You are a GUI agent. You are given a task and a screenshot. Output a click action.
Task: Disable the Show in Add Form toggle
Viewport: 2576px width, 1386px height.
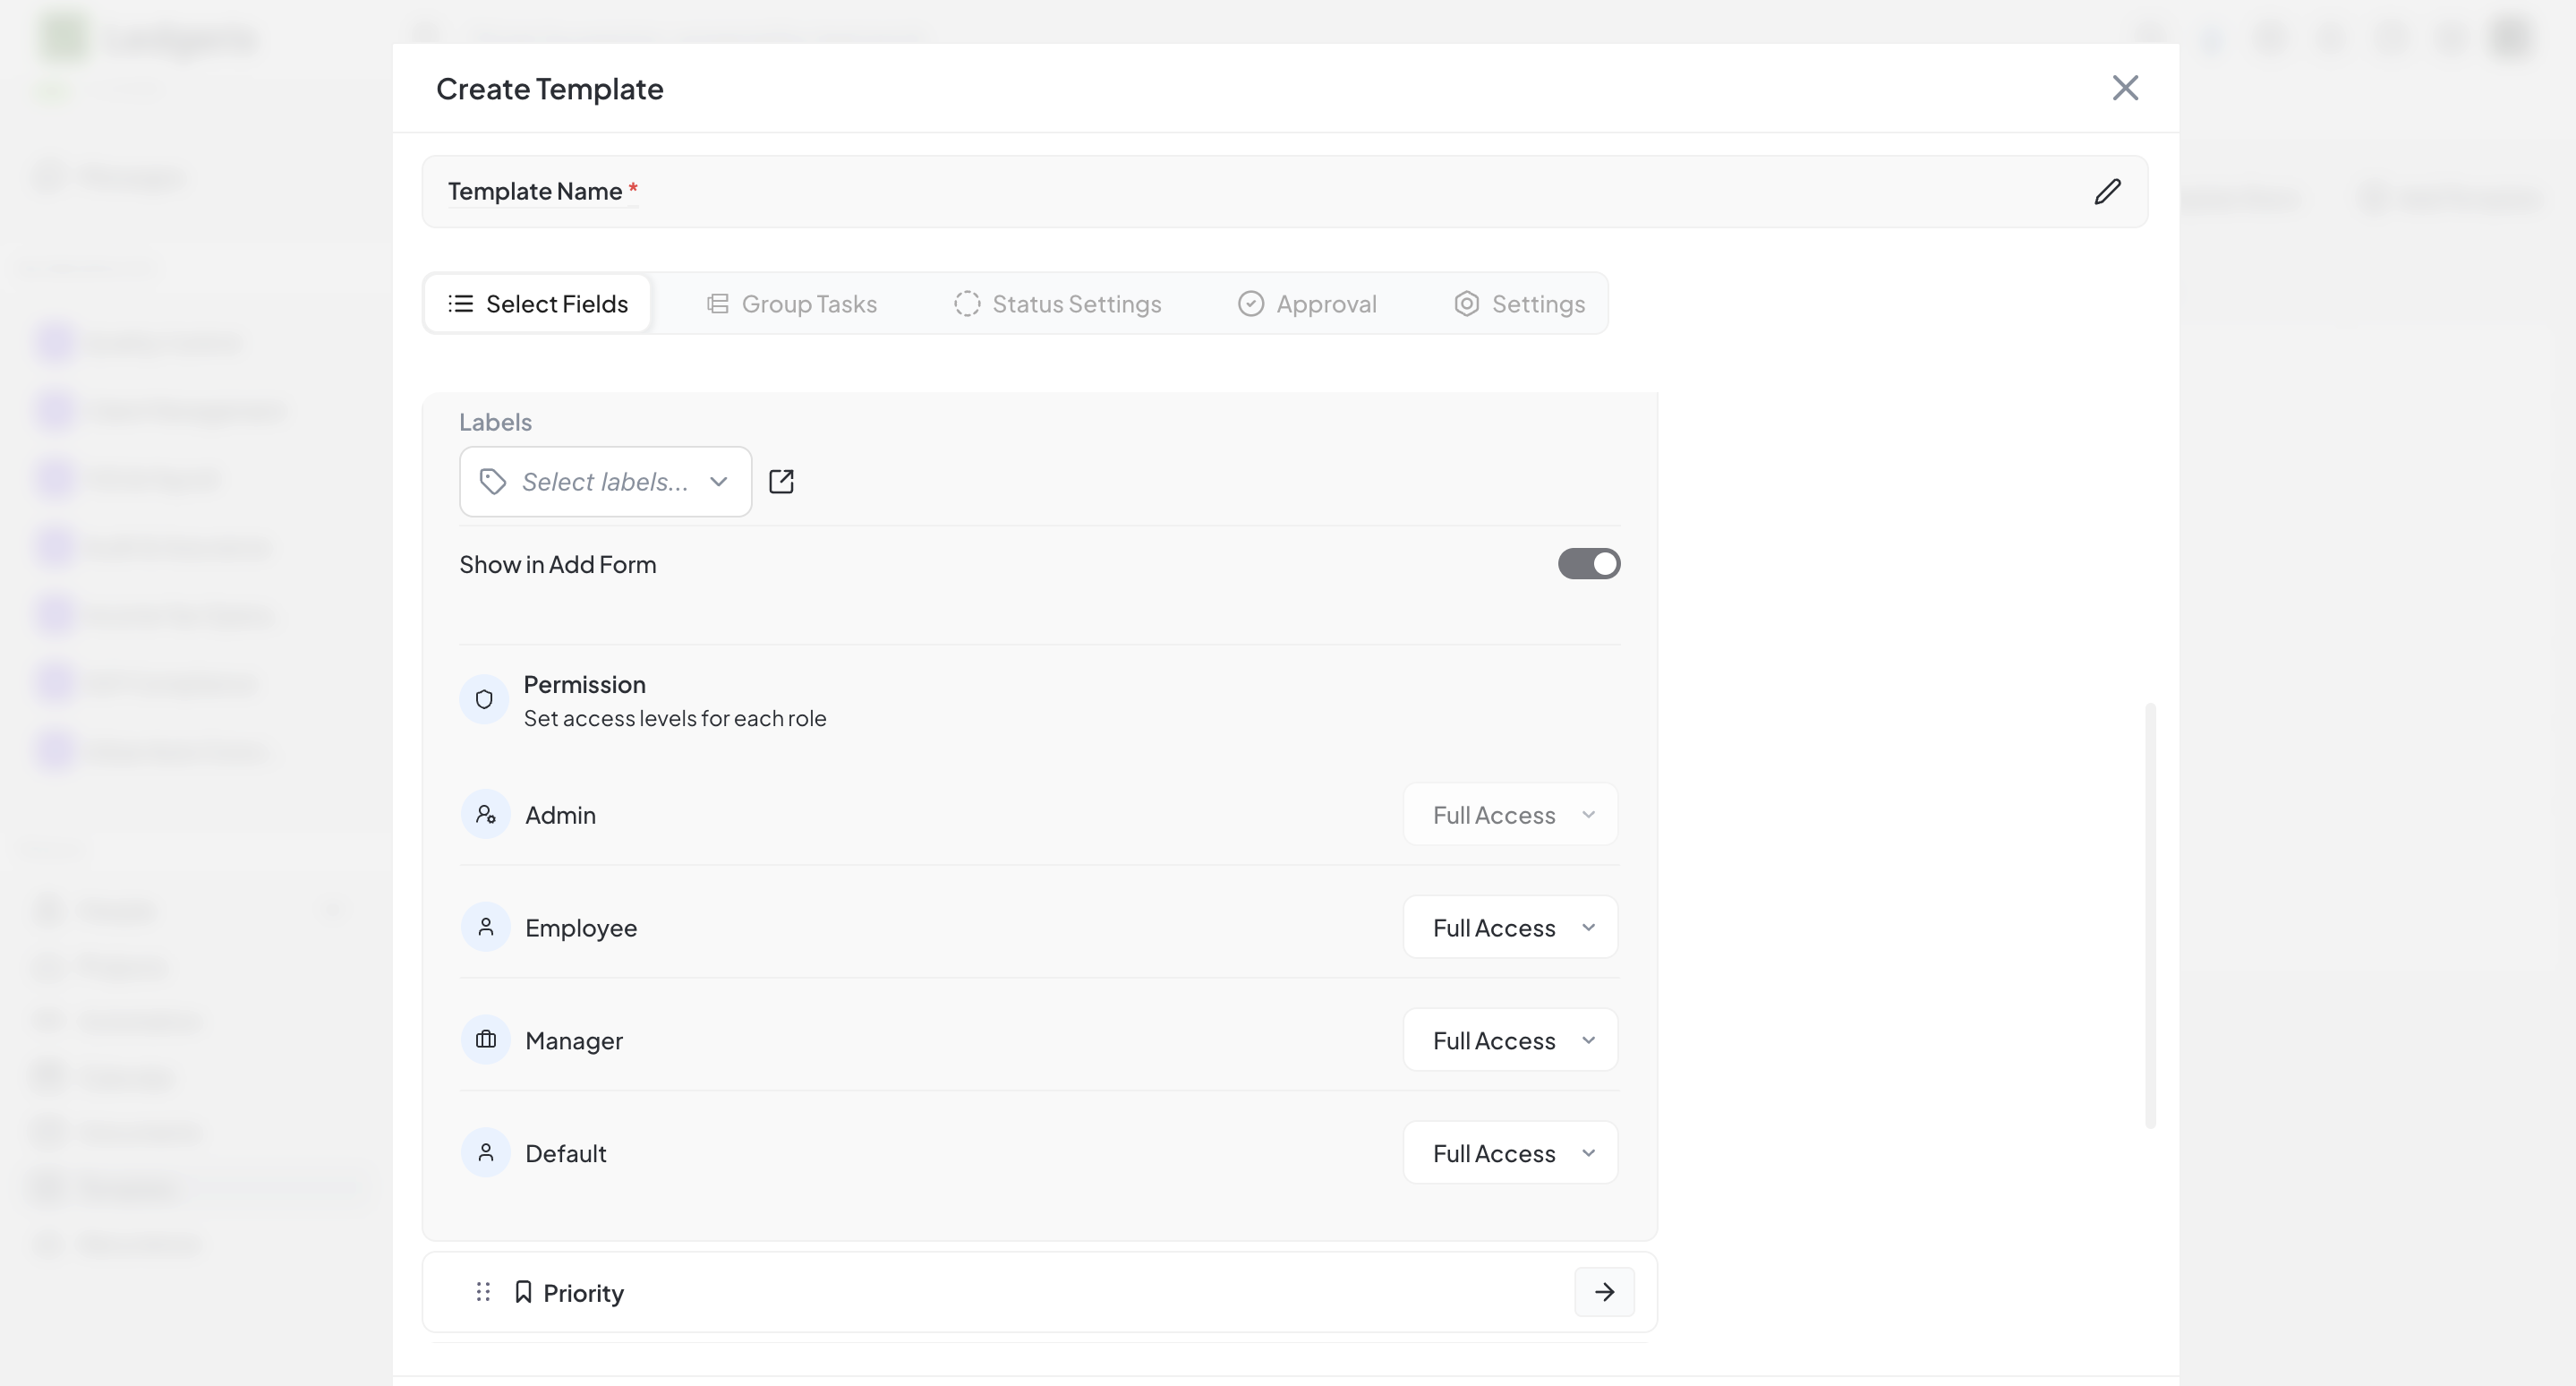click(1588, 563)
